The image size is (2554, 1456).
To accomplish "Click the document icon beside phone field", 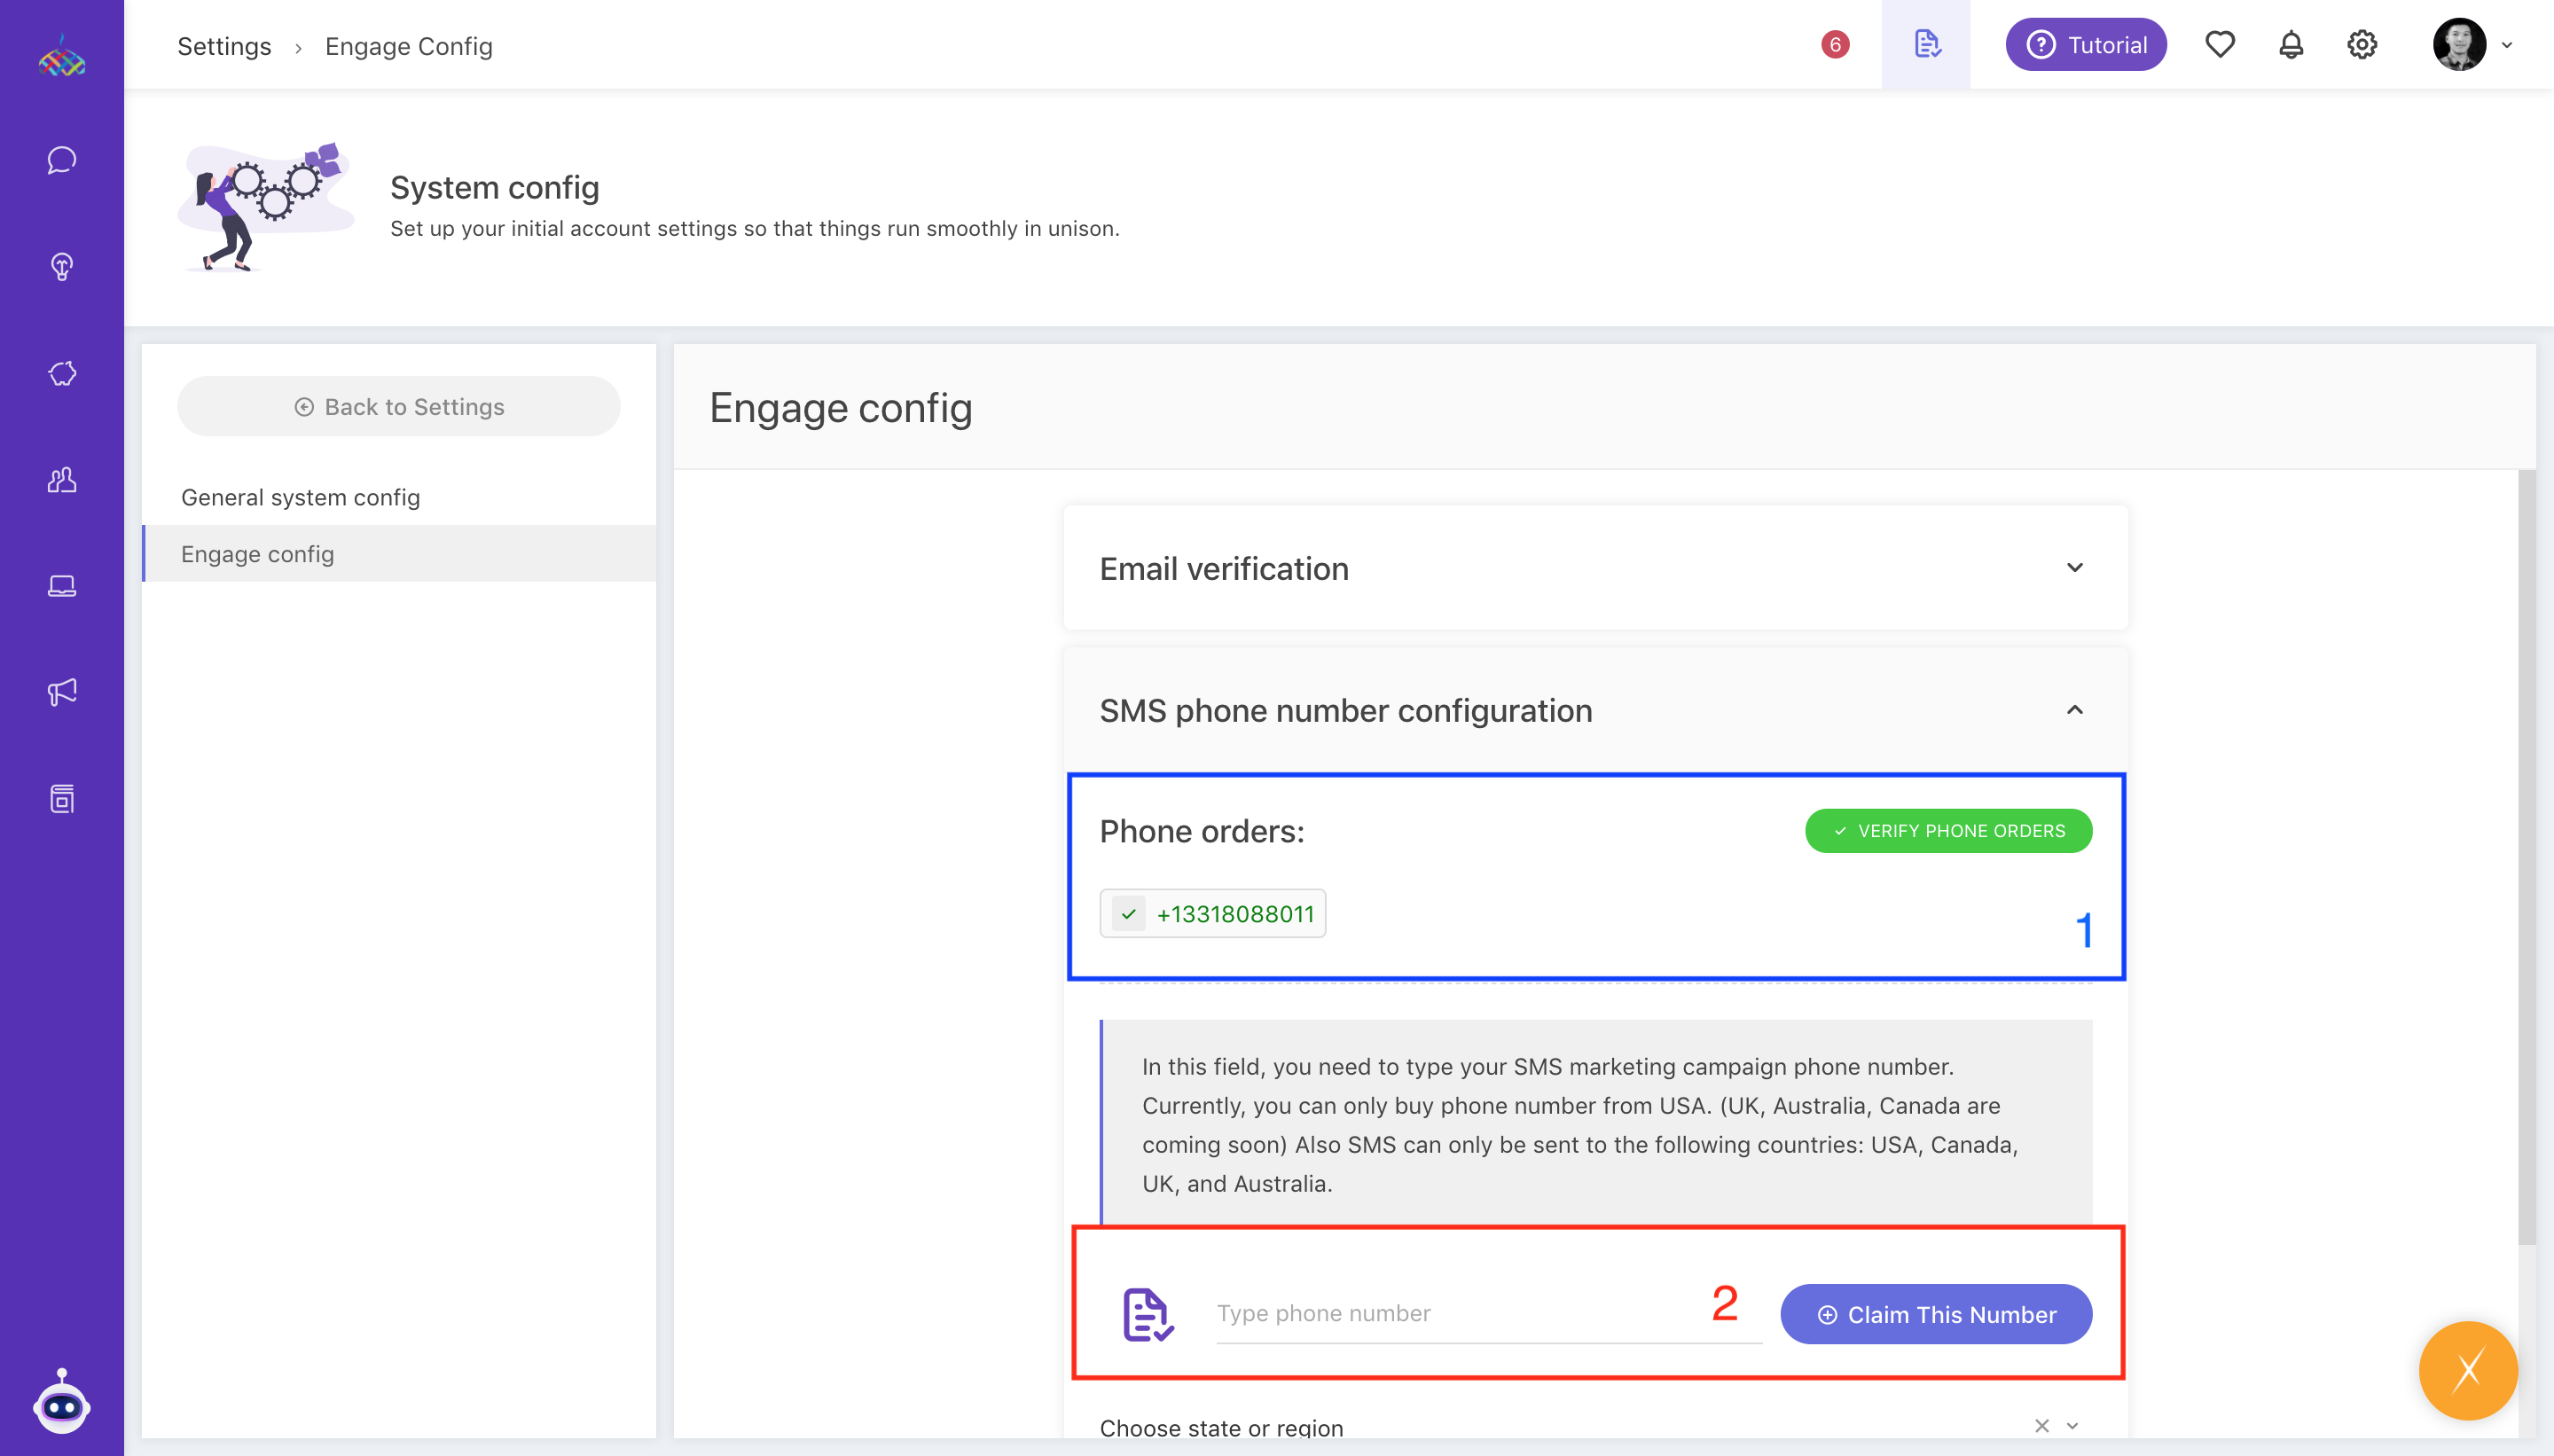I will 1148,1314.
